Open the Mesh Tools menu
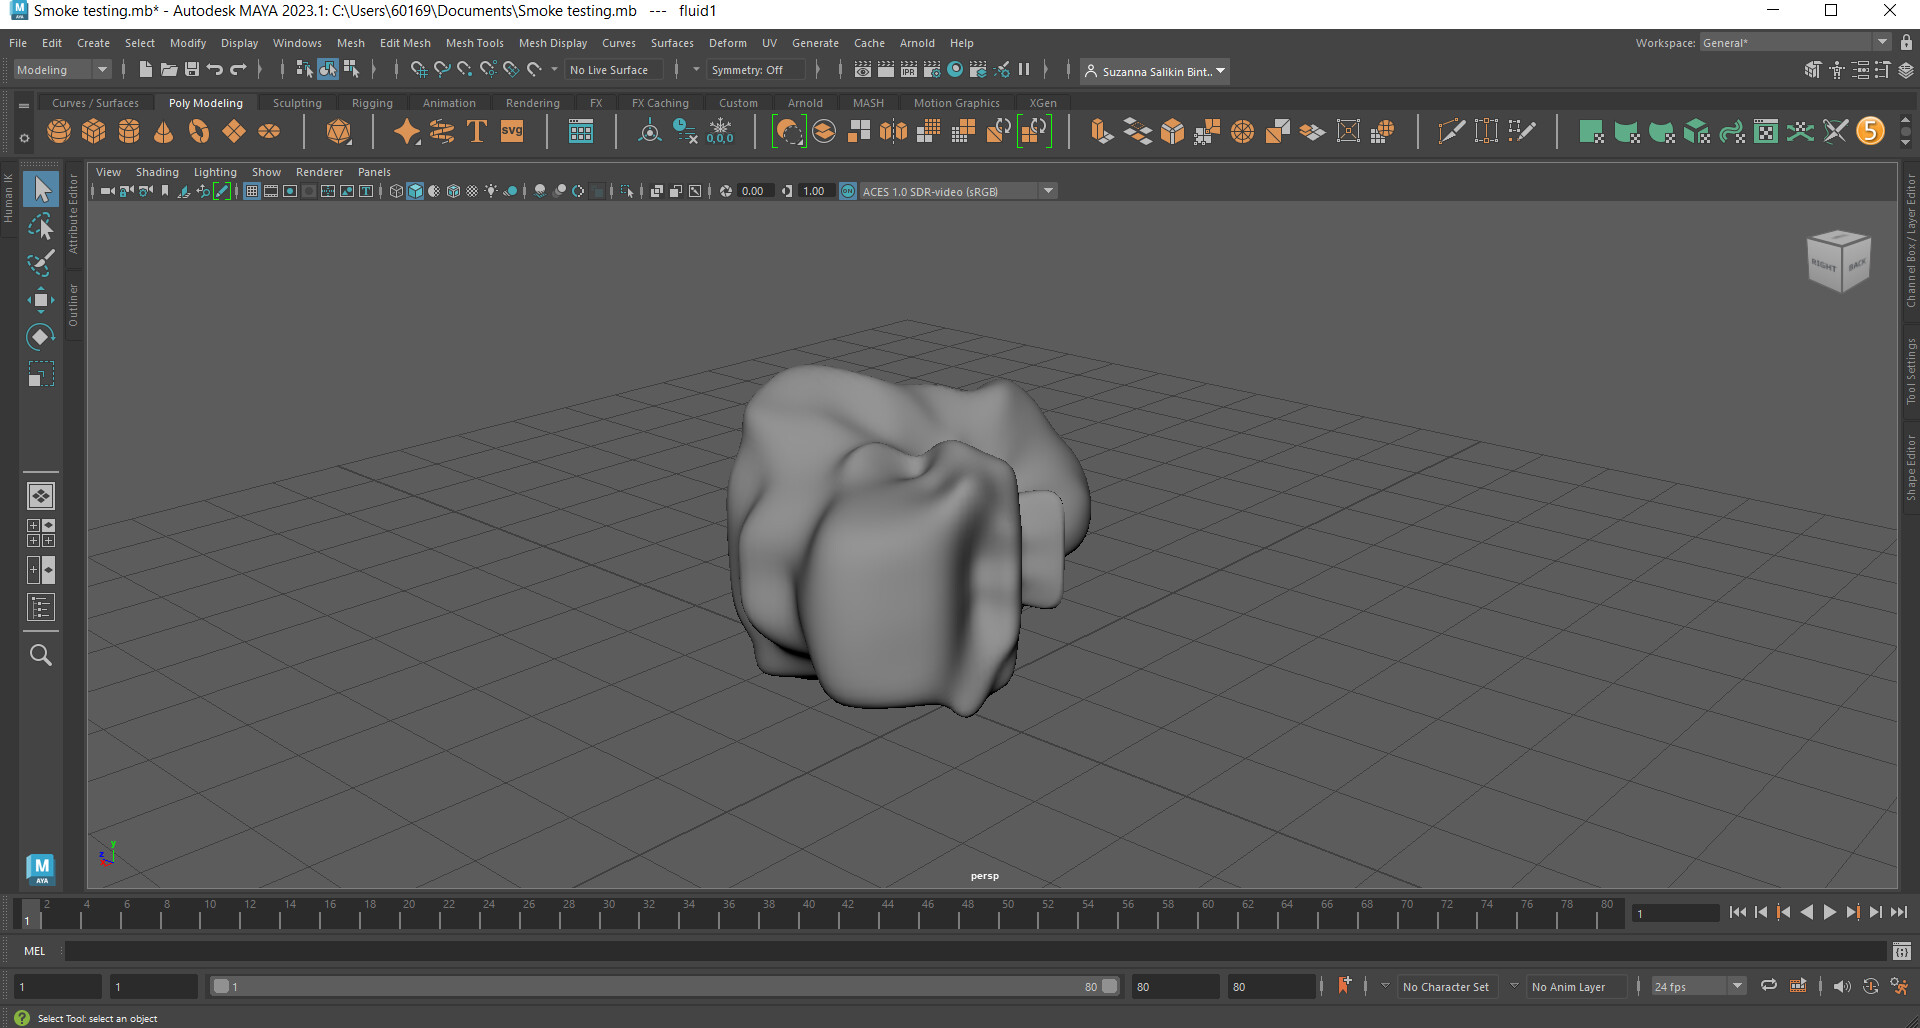Screen dimensions: 1920x1028 point(474,43)
